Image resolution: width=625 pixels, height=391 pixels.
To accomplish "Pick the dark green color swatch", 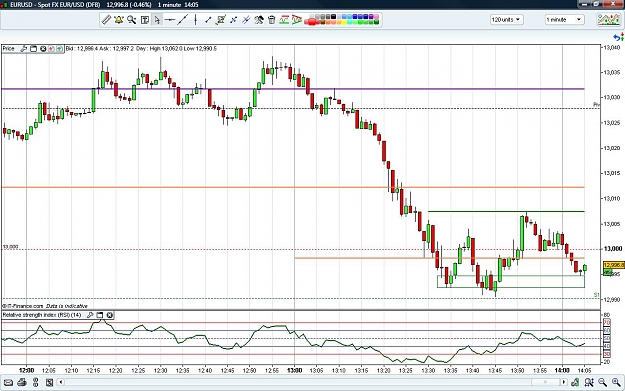I will (376, 22).
